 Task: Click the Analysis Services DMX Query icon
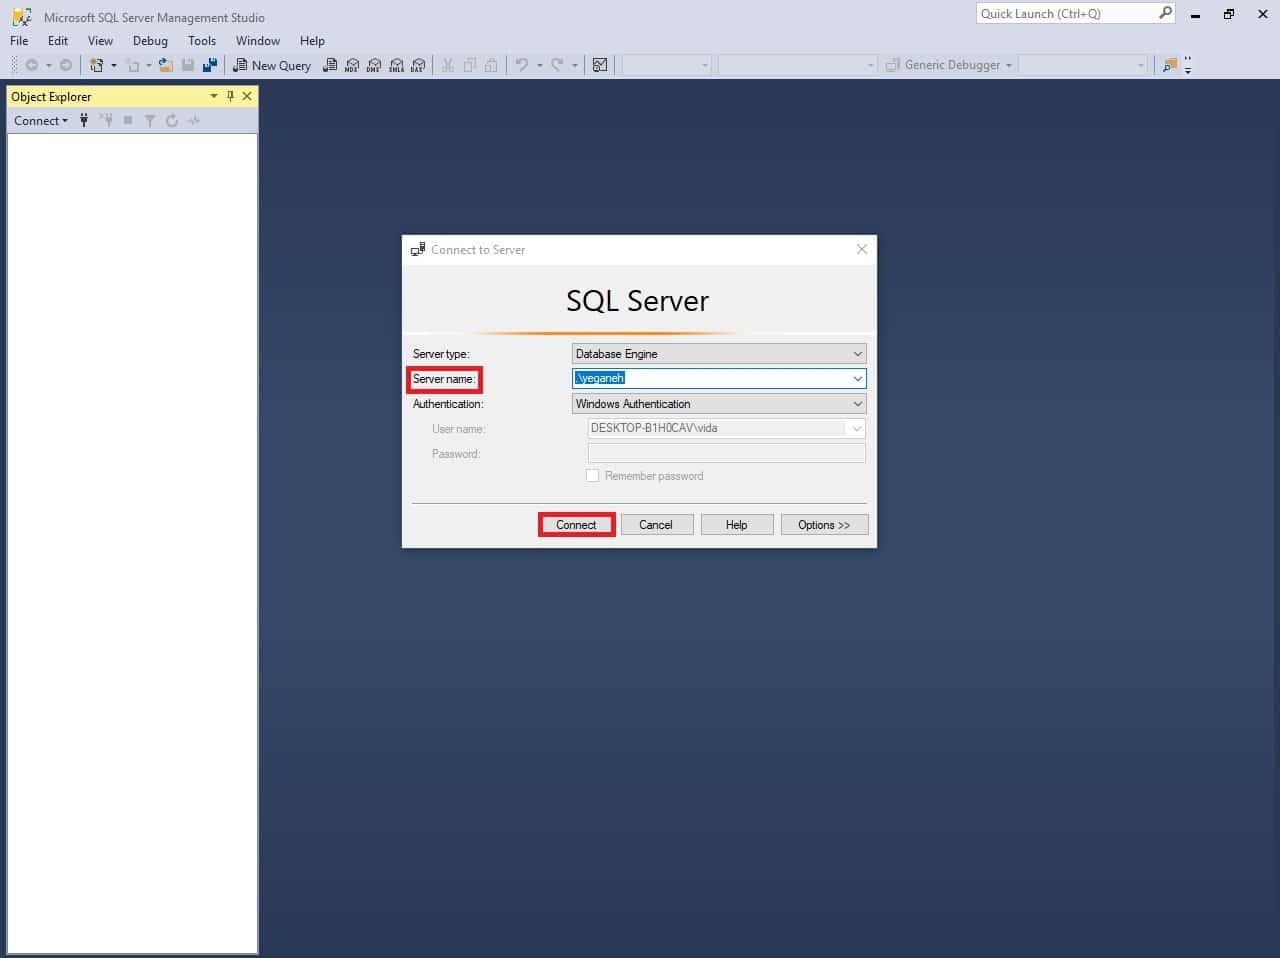tap(374, 65)
